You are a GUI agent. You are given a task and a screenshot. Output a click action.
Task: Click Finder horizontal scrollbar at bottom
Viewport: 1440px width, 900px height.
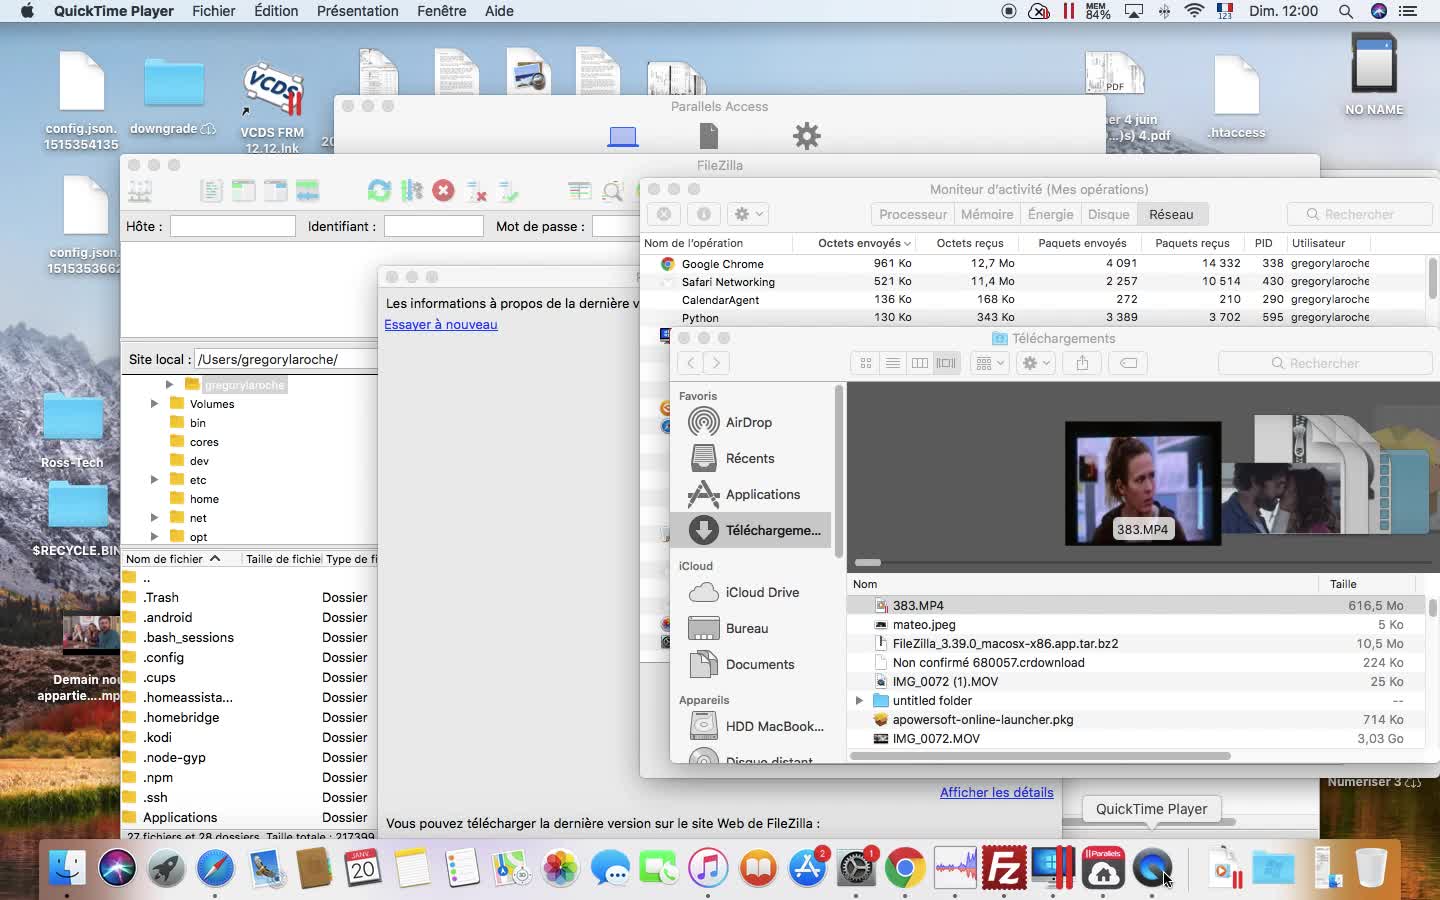tap(1040, 756)
